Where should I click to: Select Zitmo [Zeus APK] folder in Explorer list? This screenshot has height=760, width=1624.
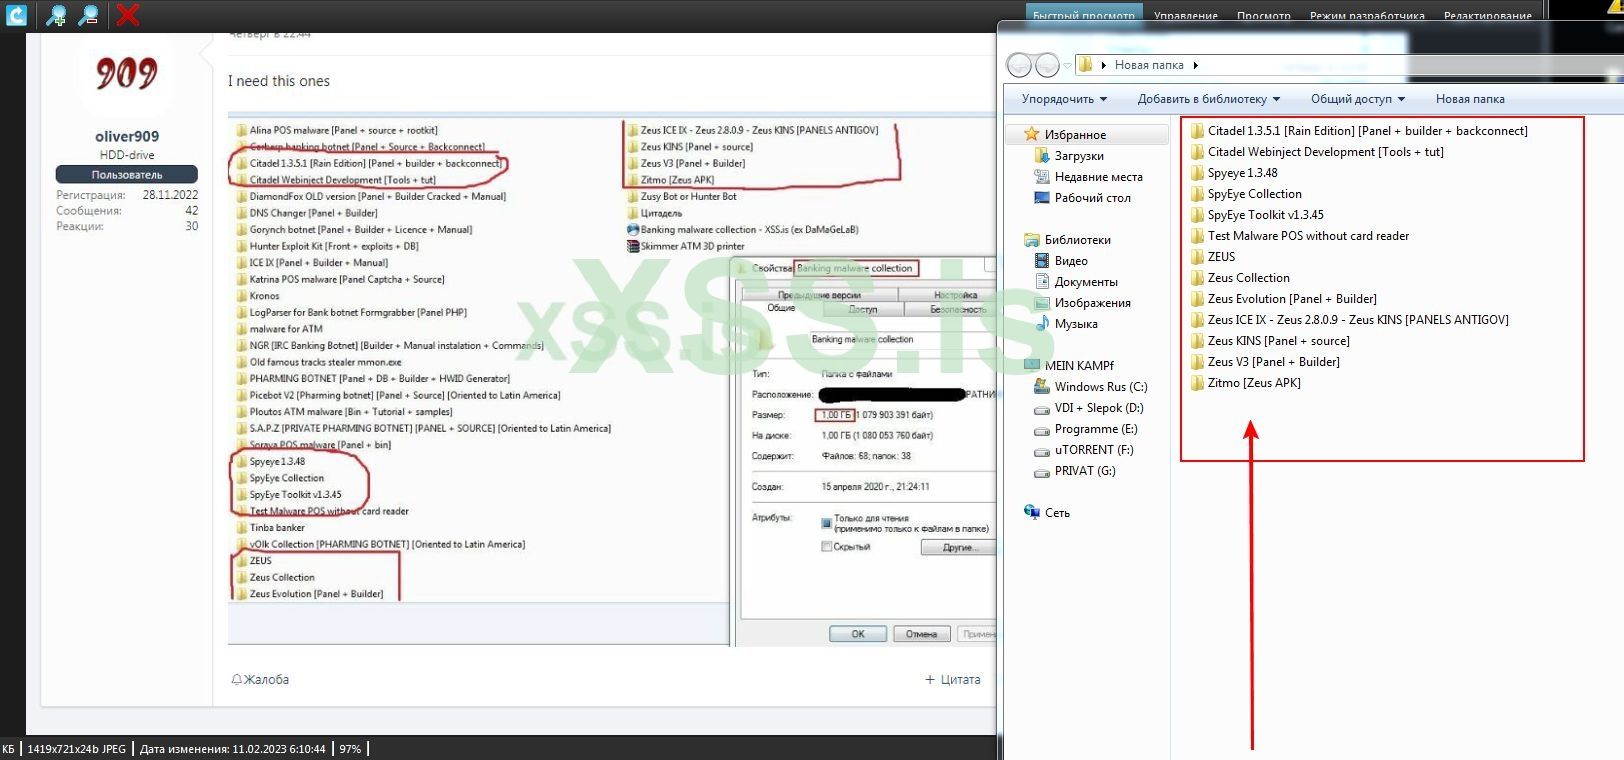pyautogui.click(x=1246, y=382)
